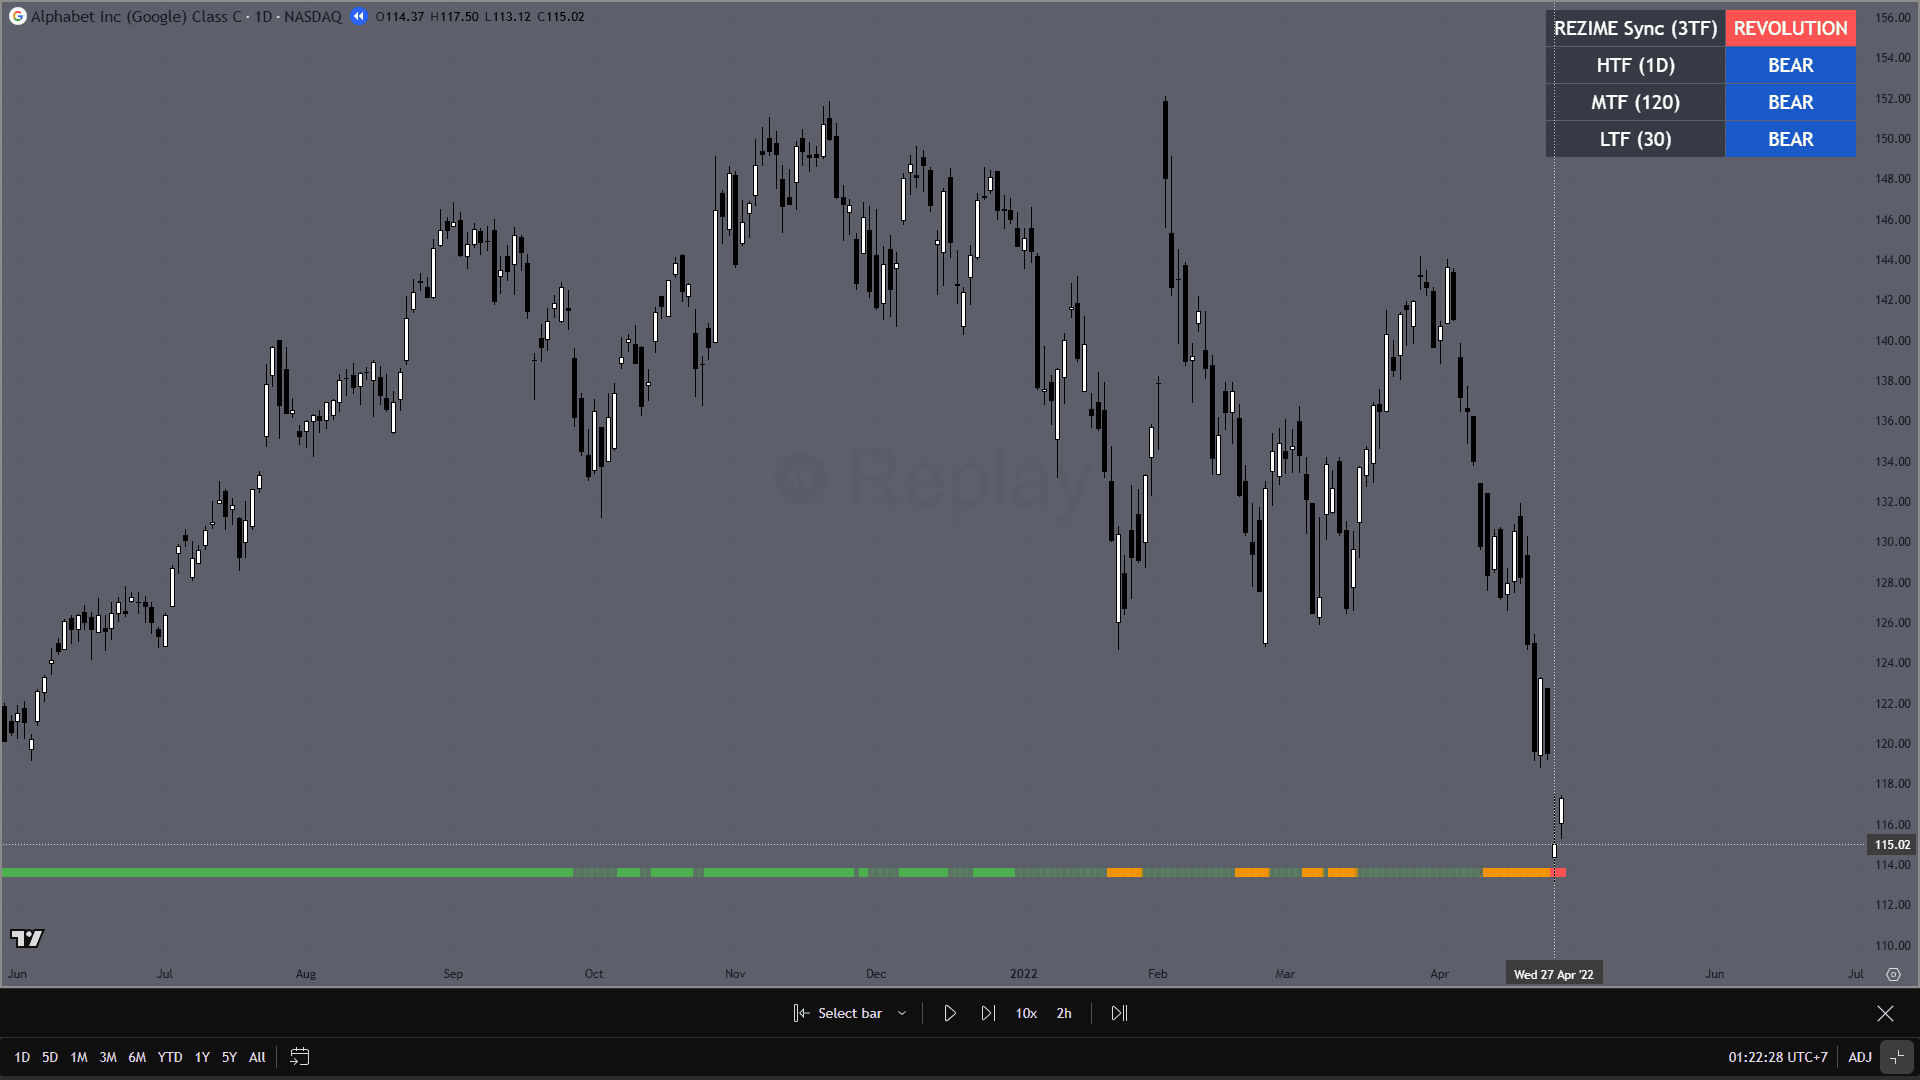This screenshot has height=1080, width=1920.
Task: Click the 01:22:28 UTC+7 timezone button
Action: [1777, 1057]
